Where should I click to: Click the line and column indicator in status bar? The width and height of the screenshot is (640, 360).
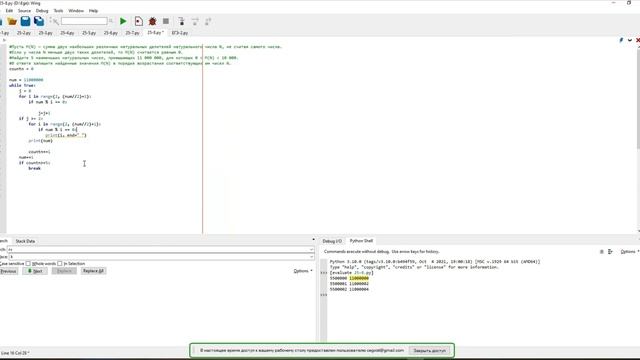(x=15, y=353)
